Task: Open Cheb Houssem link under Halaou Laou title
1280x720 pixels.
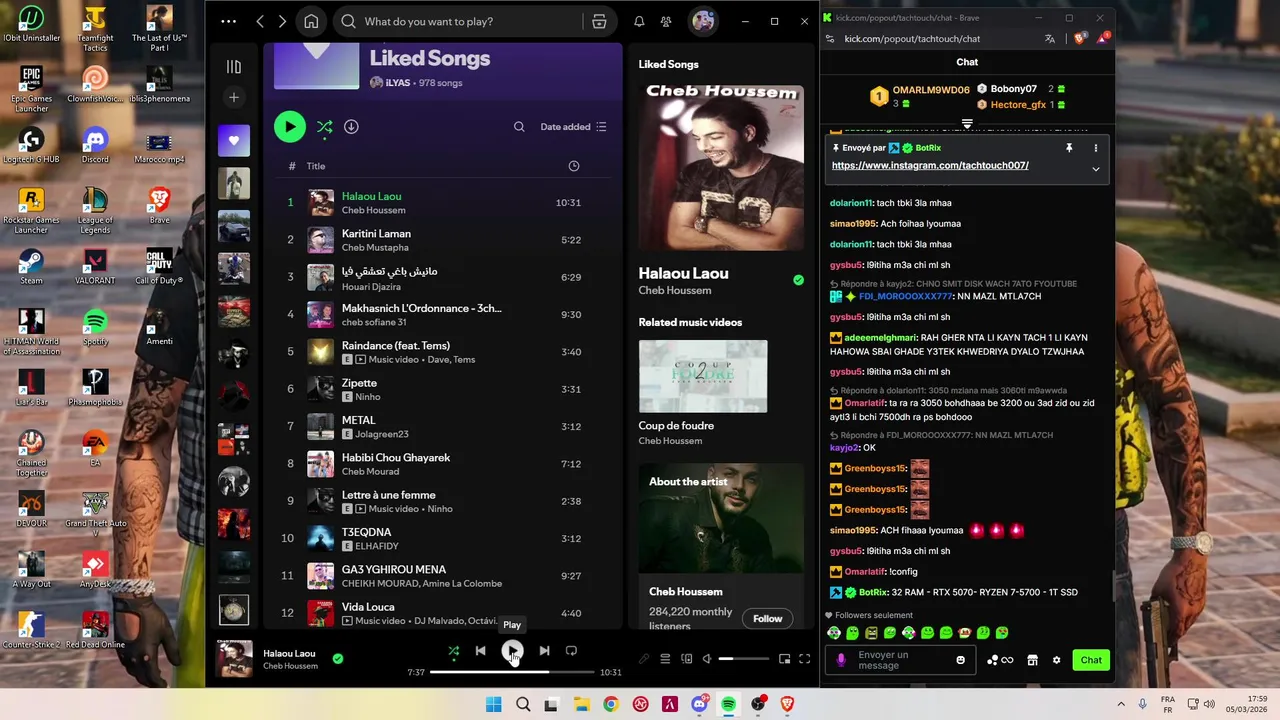Action: 675,291
